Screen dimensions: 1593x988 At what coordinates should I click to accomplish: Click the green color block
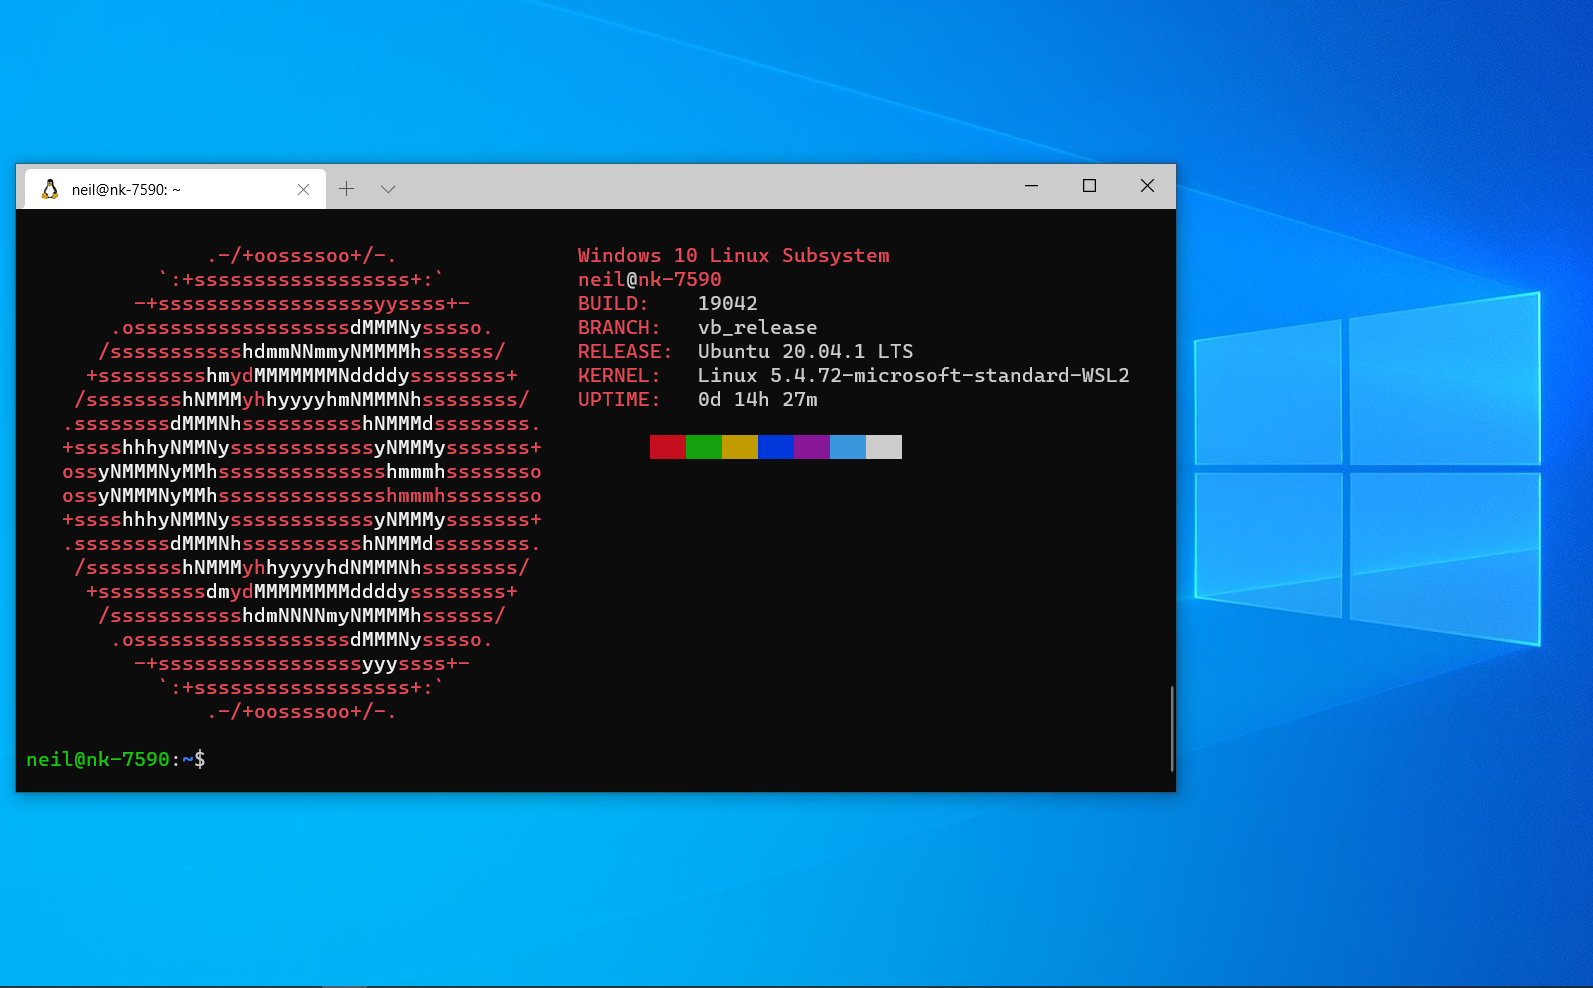pyautogui.click(x=704, y=447)
